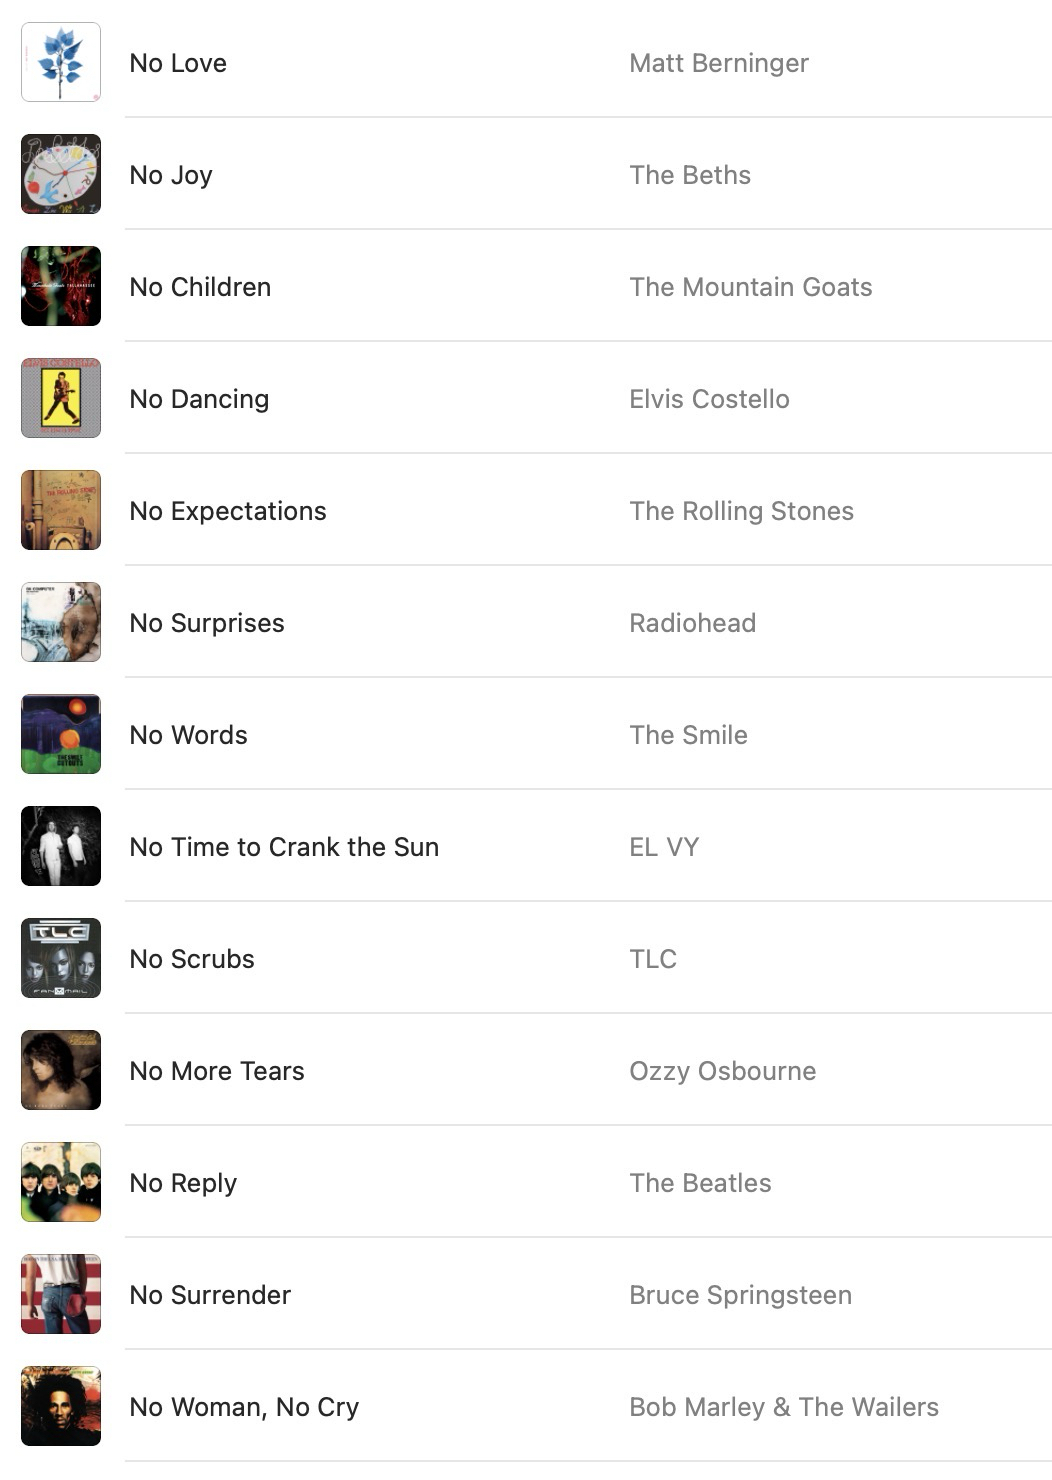
Task: Click the No Expectations album artwork
Action: (x=61, y=510)
